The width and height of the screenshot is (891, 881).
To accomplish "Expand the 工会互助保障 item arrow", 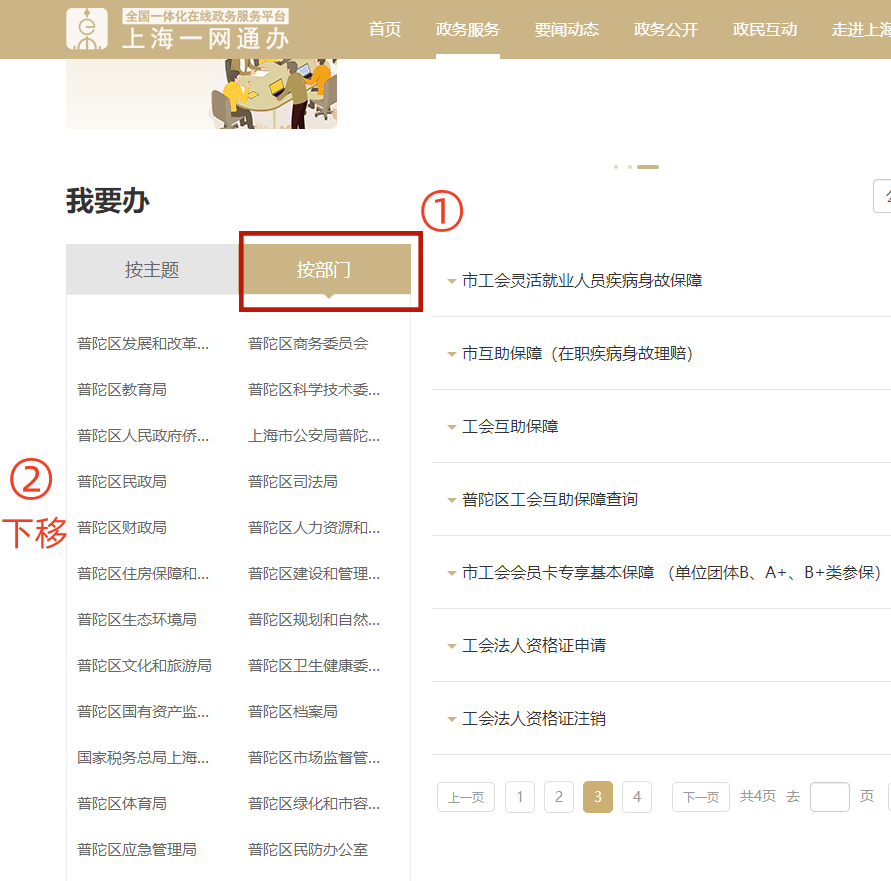I will [452, 427].
